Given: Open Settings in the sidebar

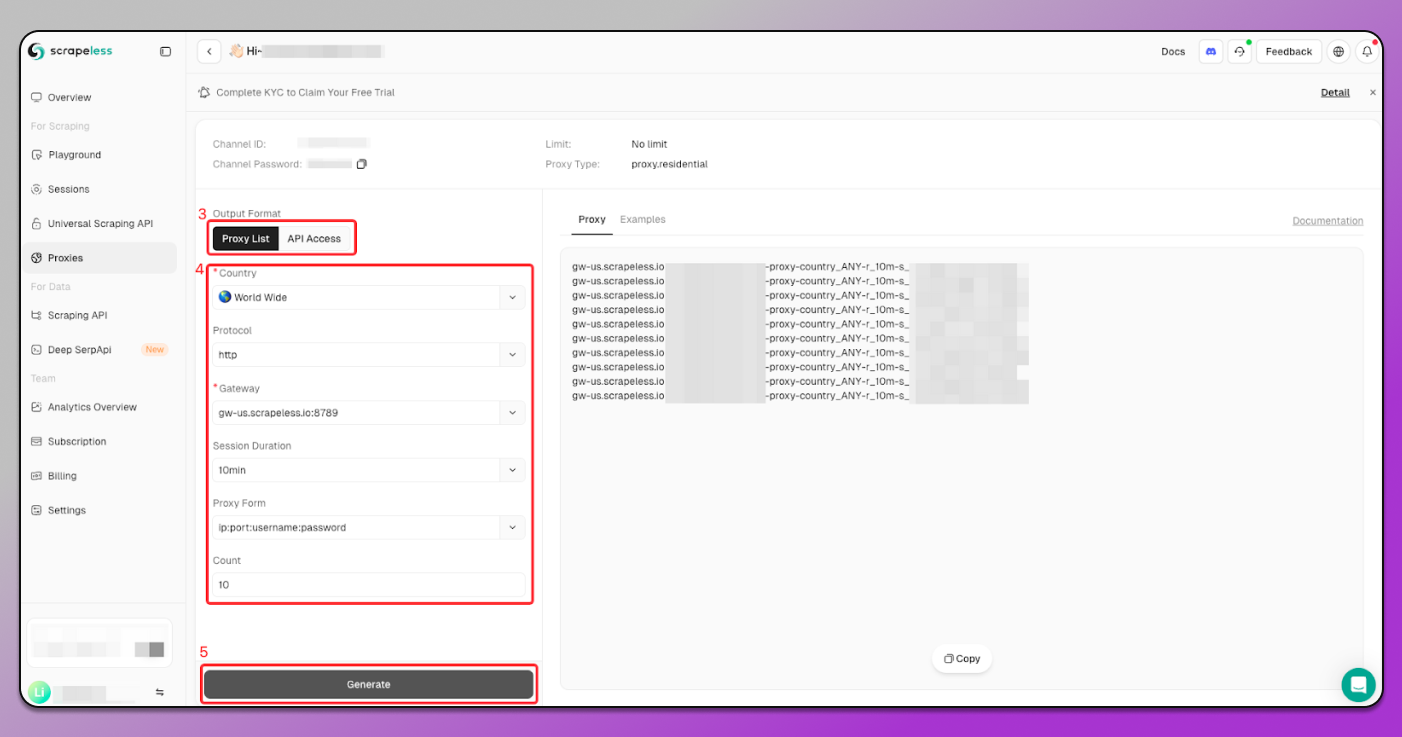Looking at the screenshot, I should [x=100, y=510].
